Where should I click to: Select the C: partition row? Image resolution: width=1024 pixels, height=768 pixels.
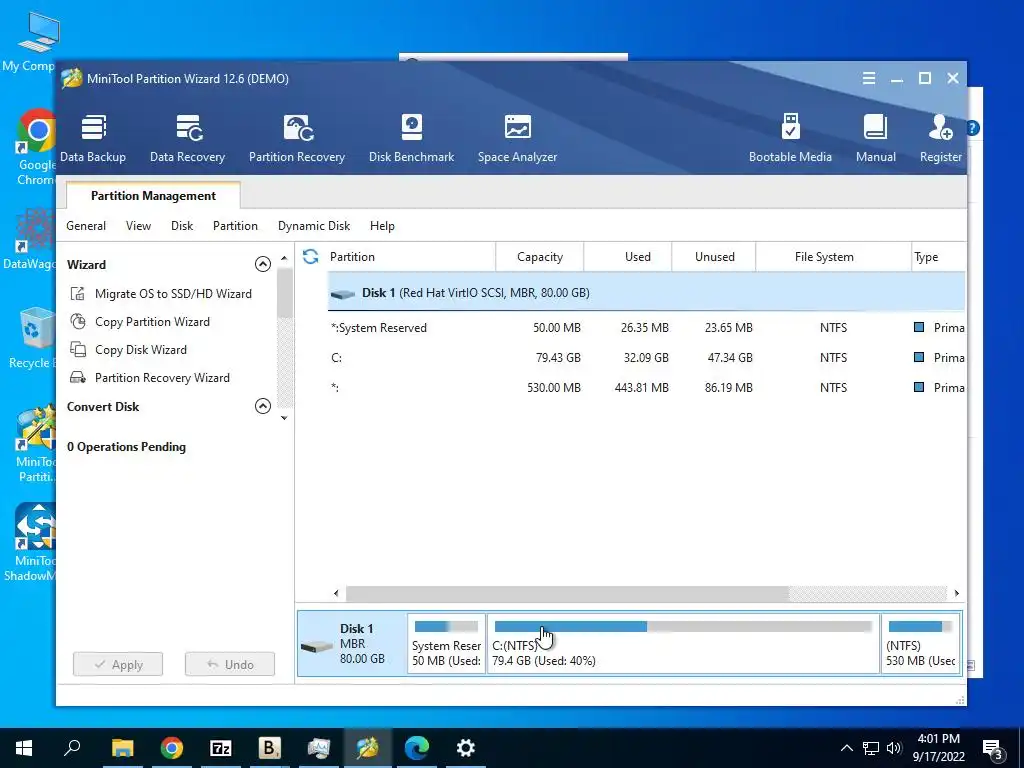tap(646, 358)
